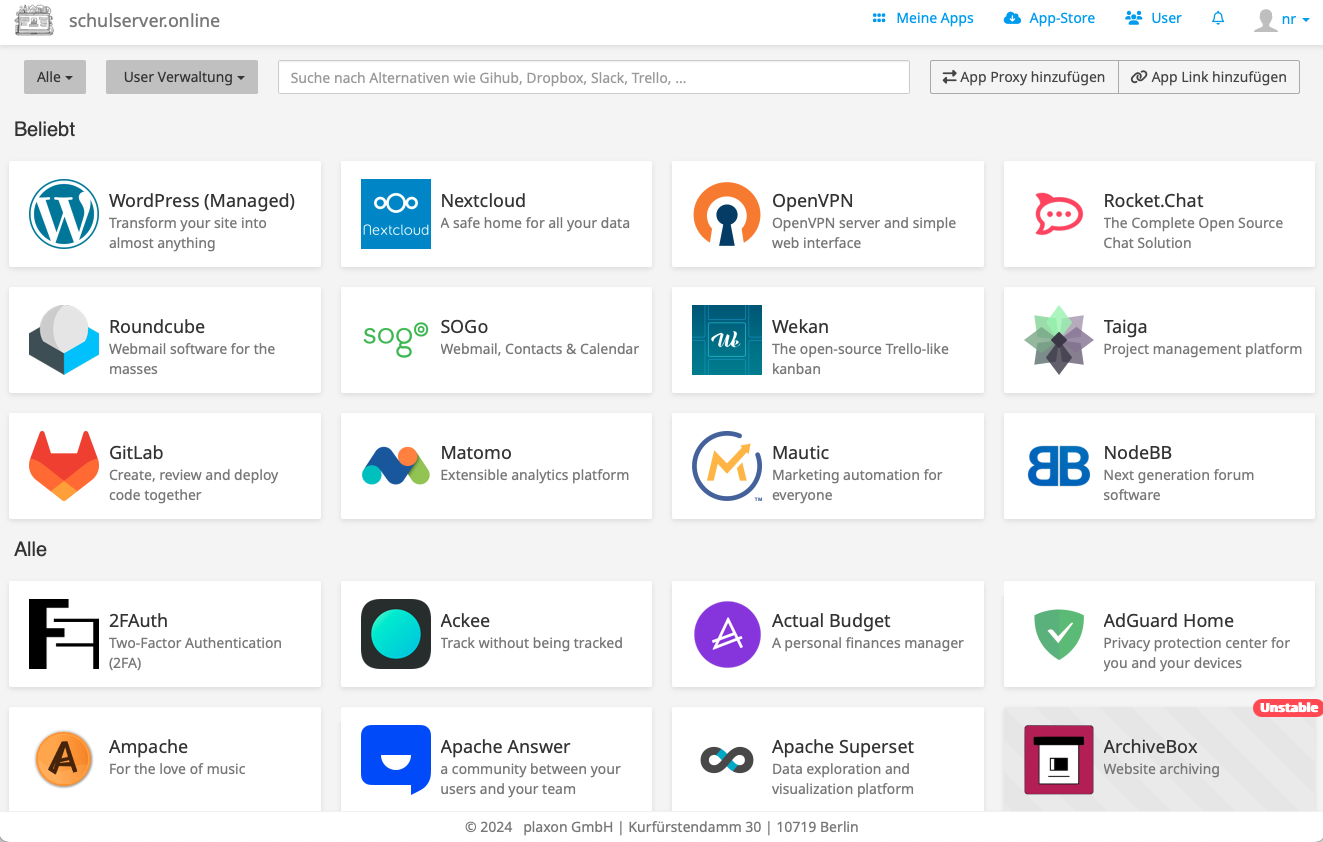Click the search field for alternatives
Screen dimensions: 1323x842
click(594, 77)
